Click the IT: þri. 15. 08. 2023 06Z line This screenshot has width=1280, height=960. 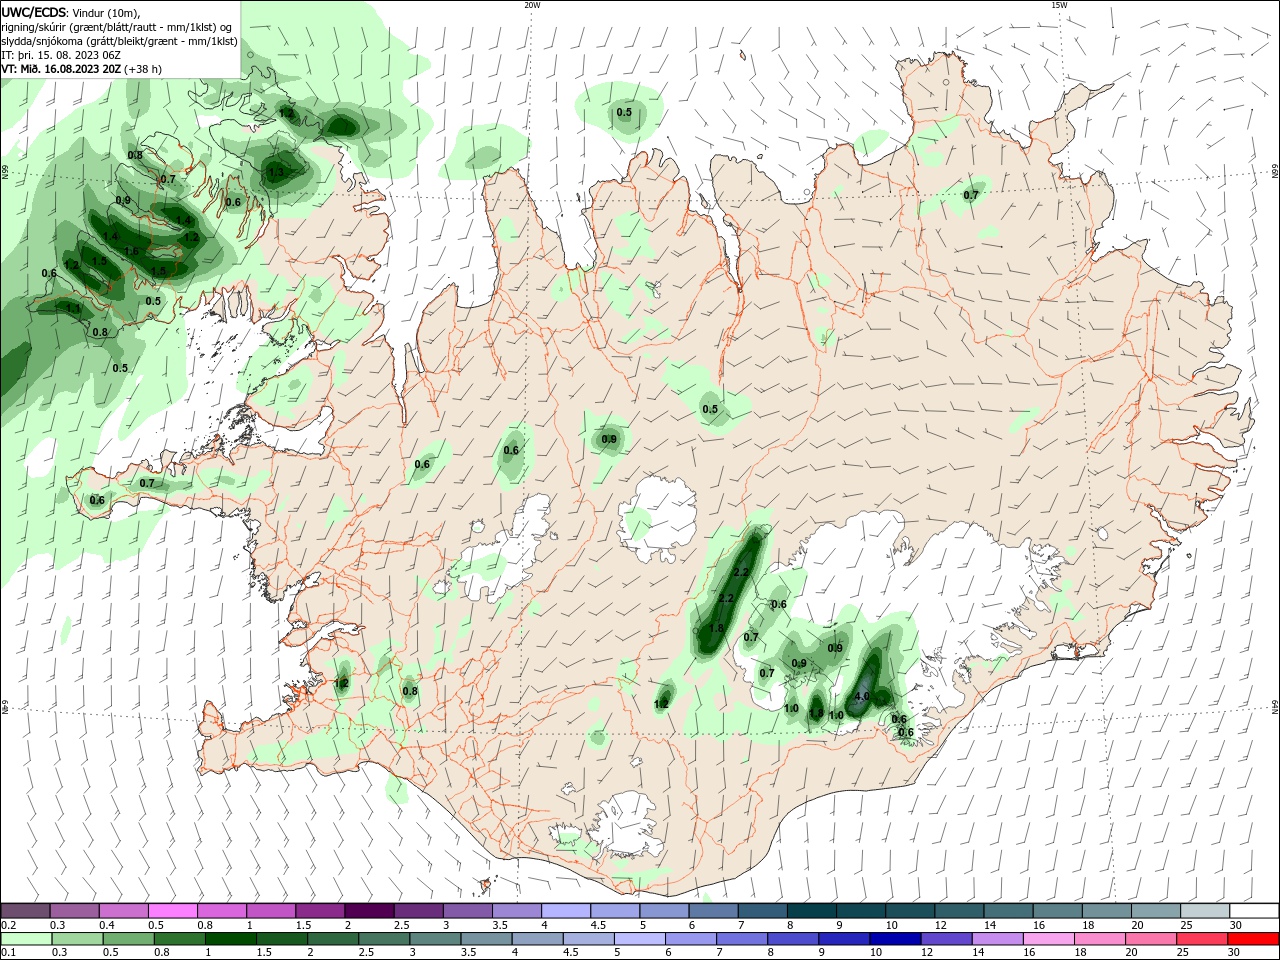pos(62,55)
